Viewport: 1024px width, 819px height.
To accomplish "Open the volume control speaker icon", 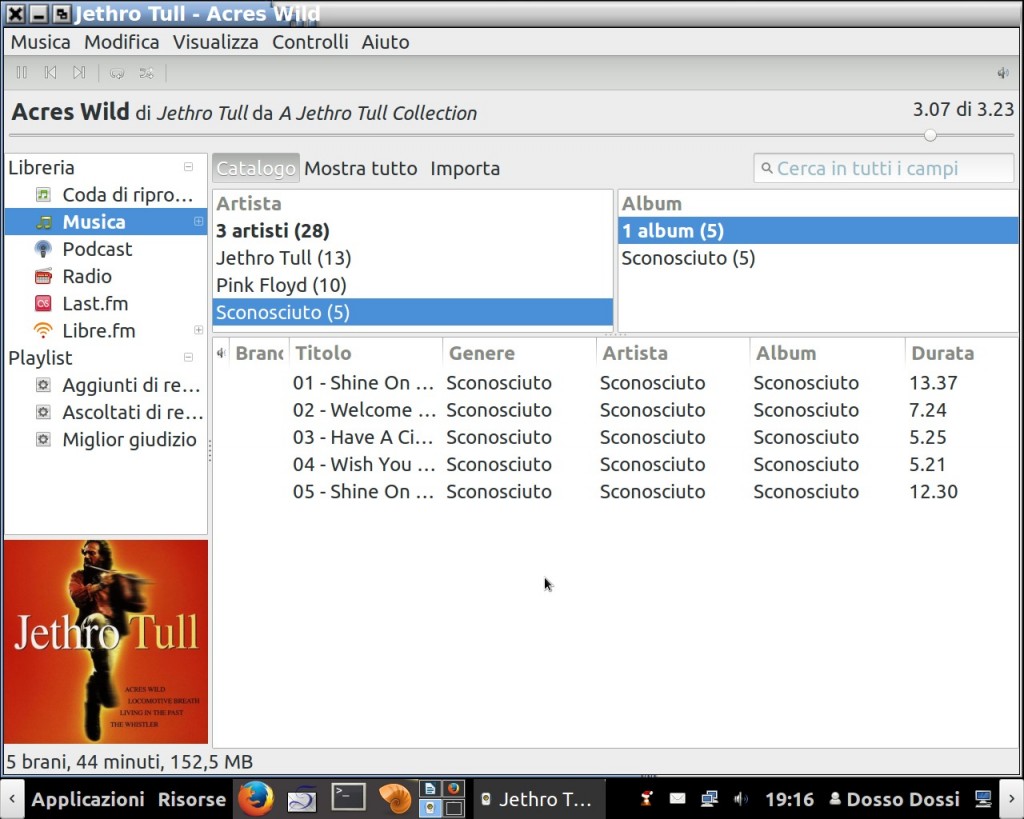I will click(x=1003, y=73).
